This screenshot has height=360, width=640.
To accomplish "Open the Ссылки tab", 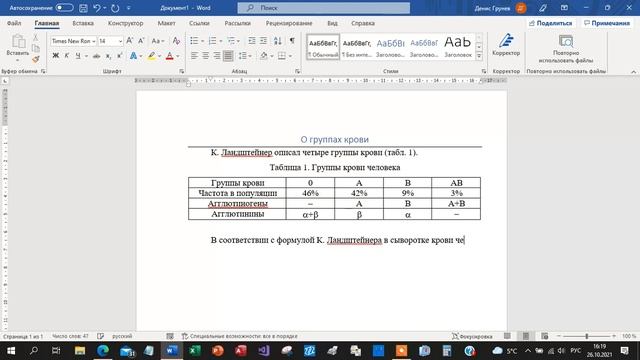I will [199, 23].
